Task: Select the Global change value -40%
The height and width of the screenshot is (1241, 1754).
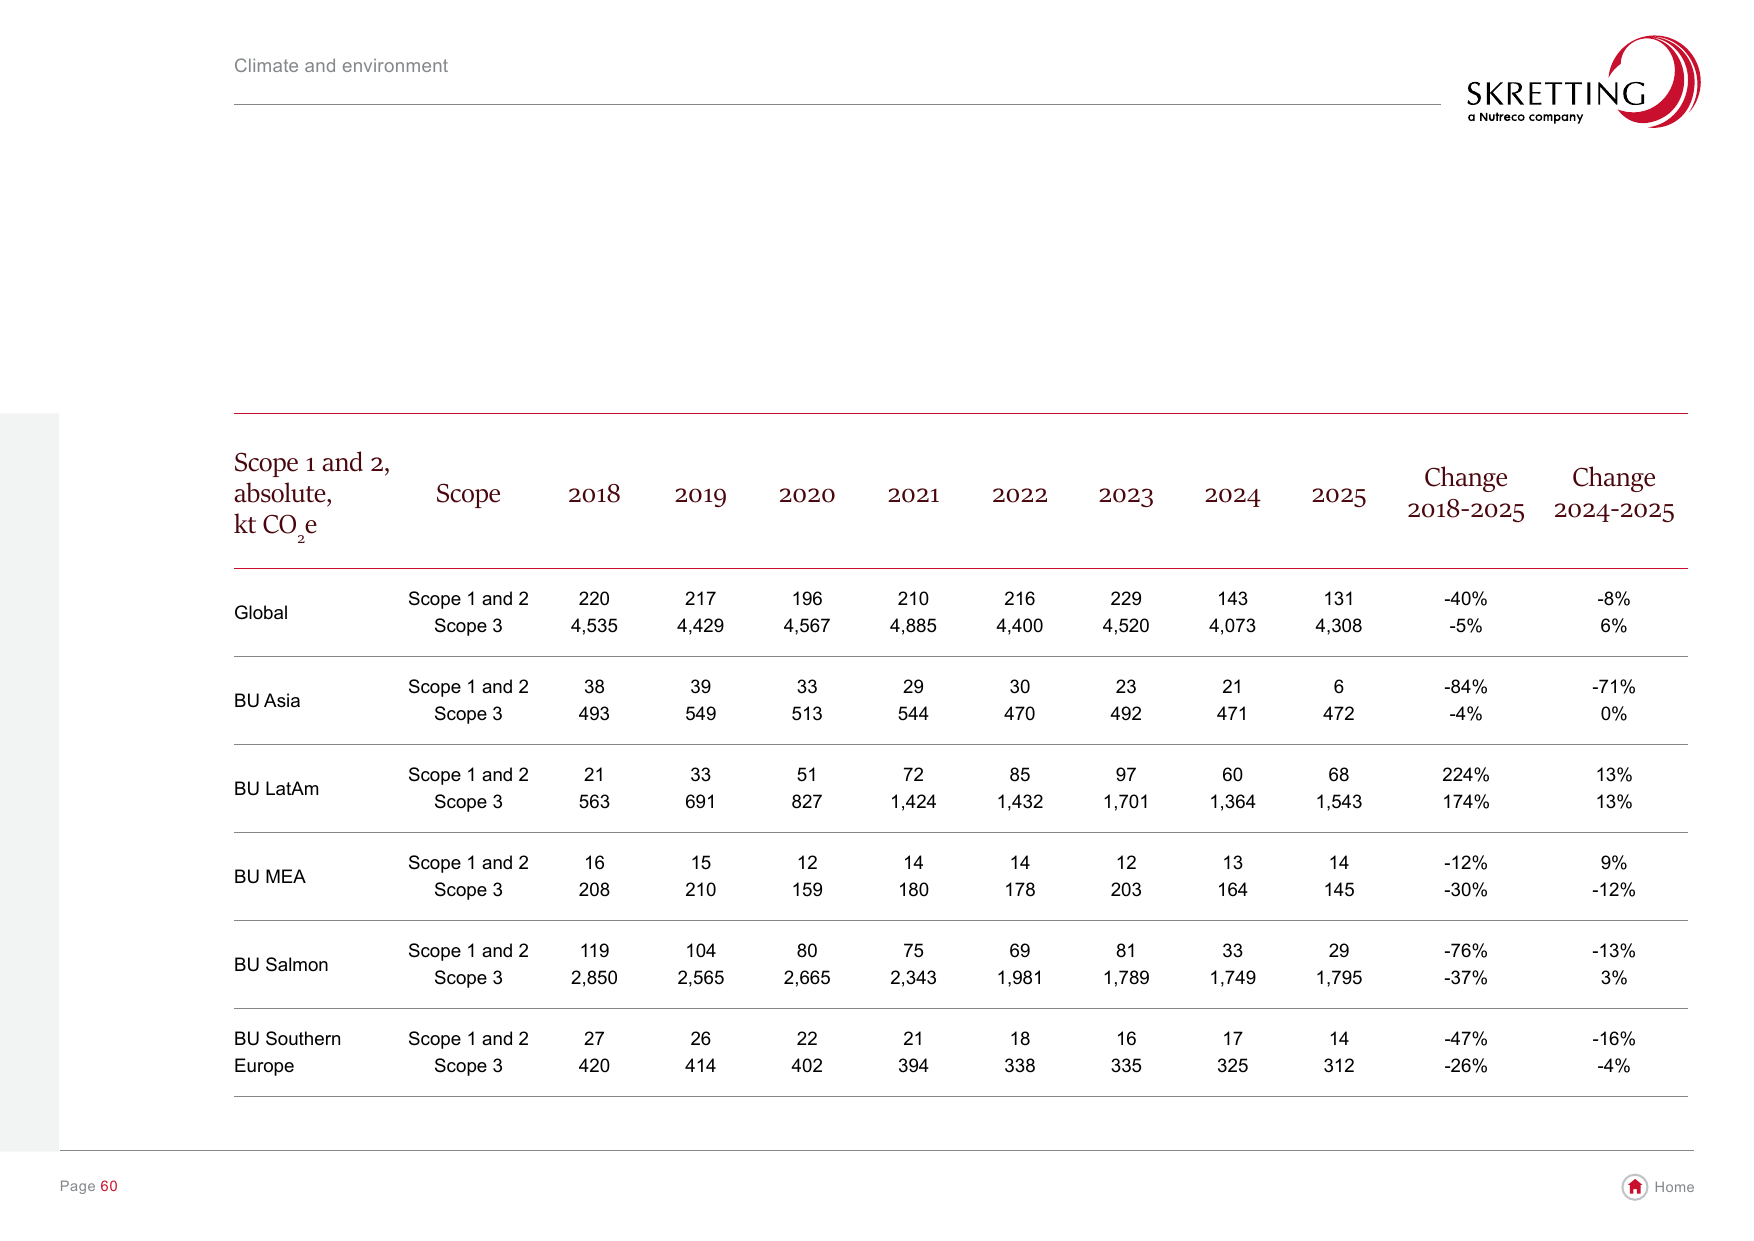Action: click(1466, 599)
